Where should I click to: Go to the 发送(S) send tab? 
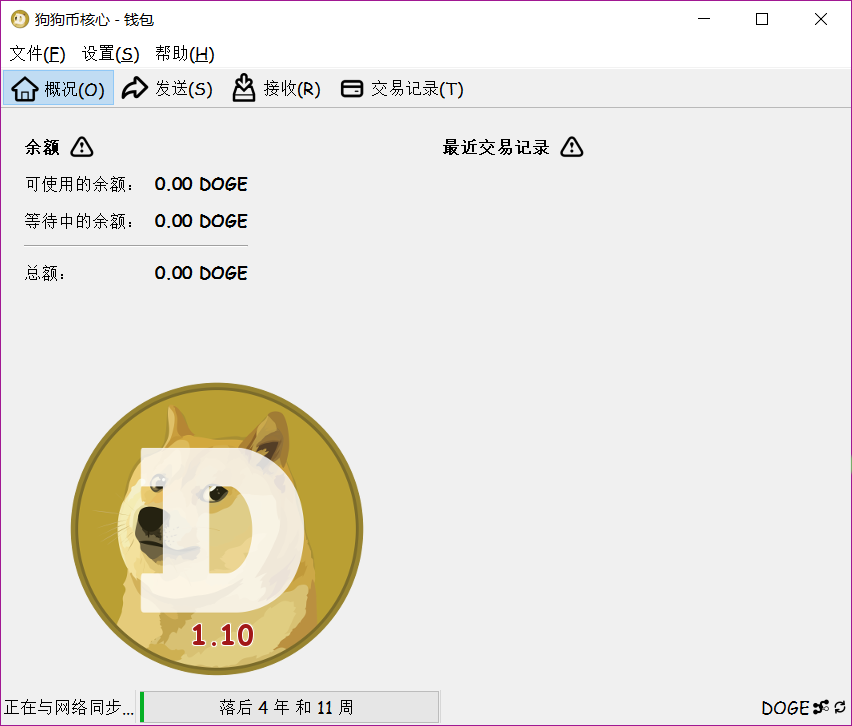click(x=167, y=88)
